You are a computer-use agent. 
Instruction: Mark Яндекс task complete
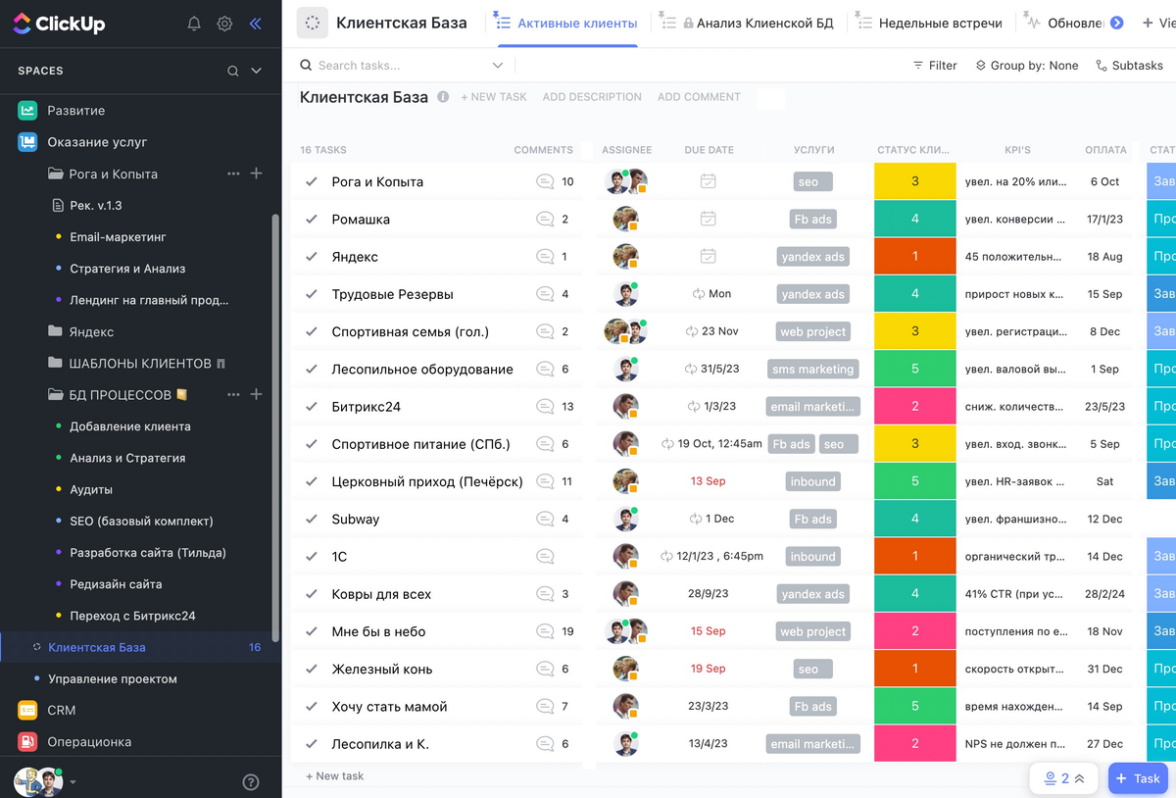click(x=311, y=256)
